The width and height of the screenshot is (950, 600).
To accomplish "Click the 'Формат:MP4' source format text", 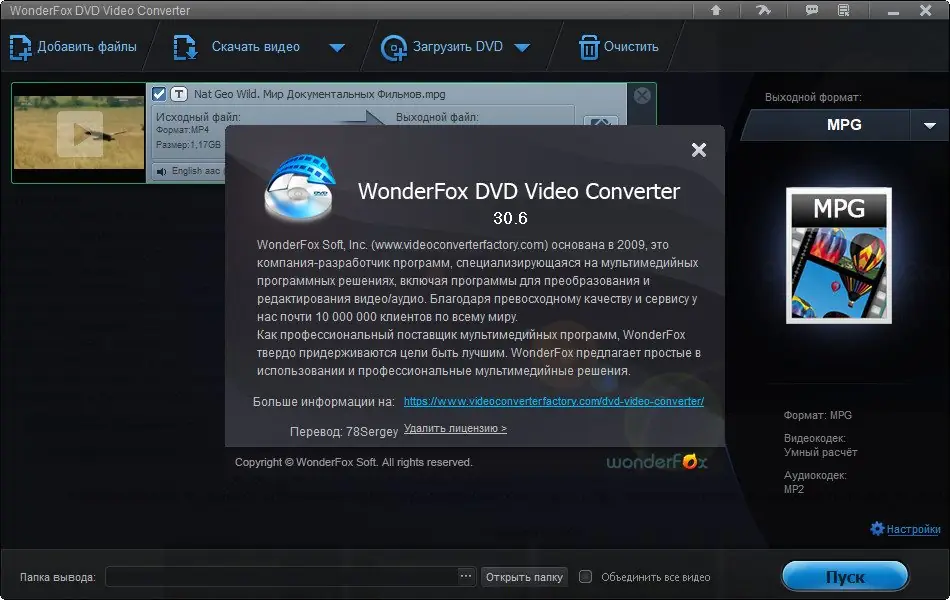I will (182, 130).
